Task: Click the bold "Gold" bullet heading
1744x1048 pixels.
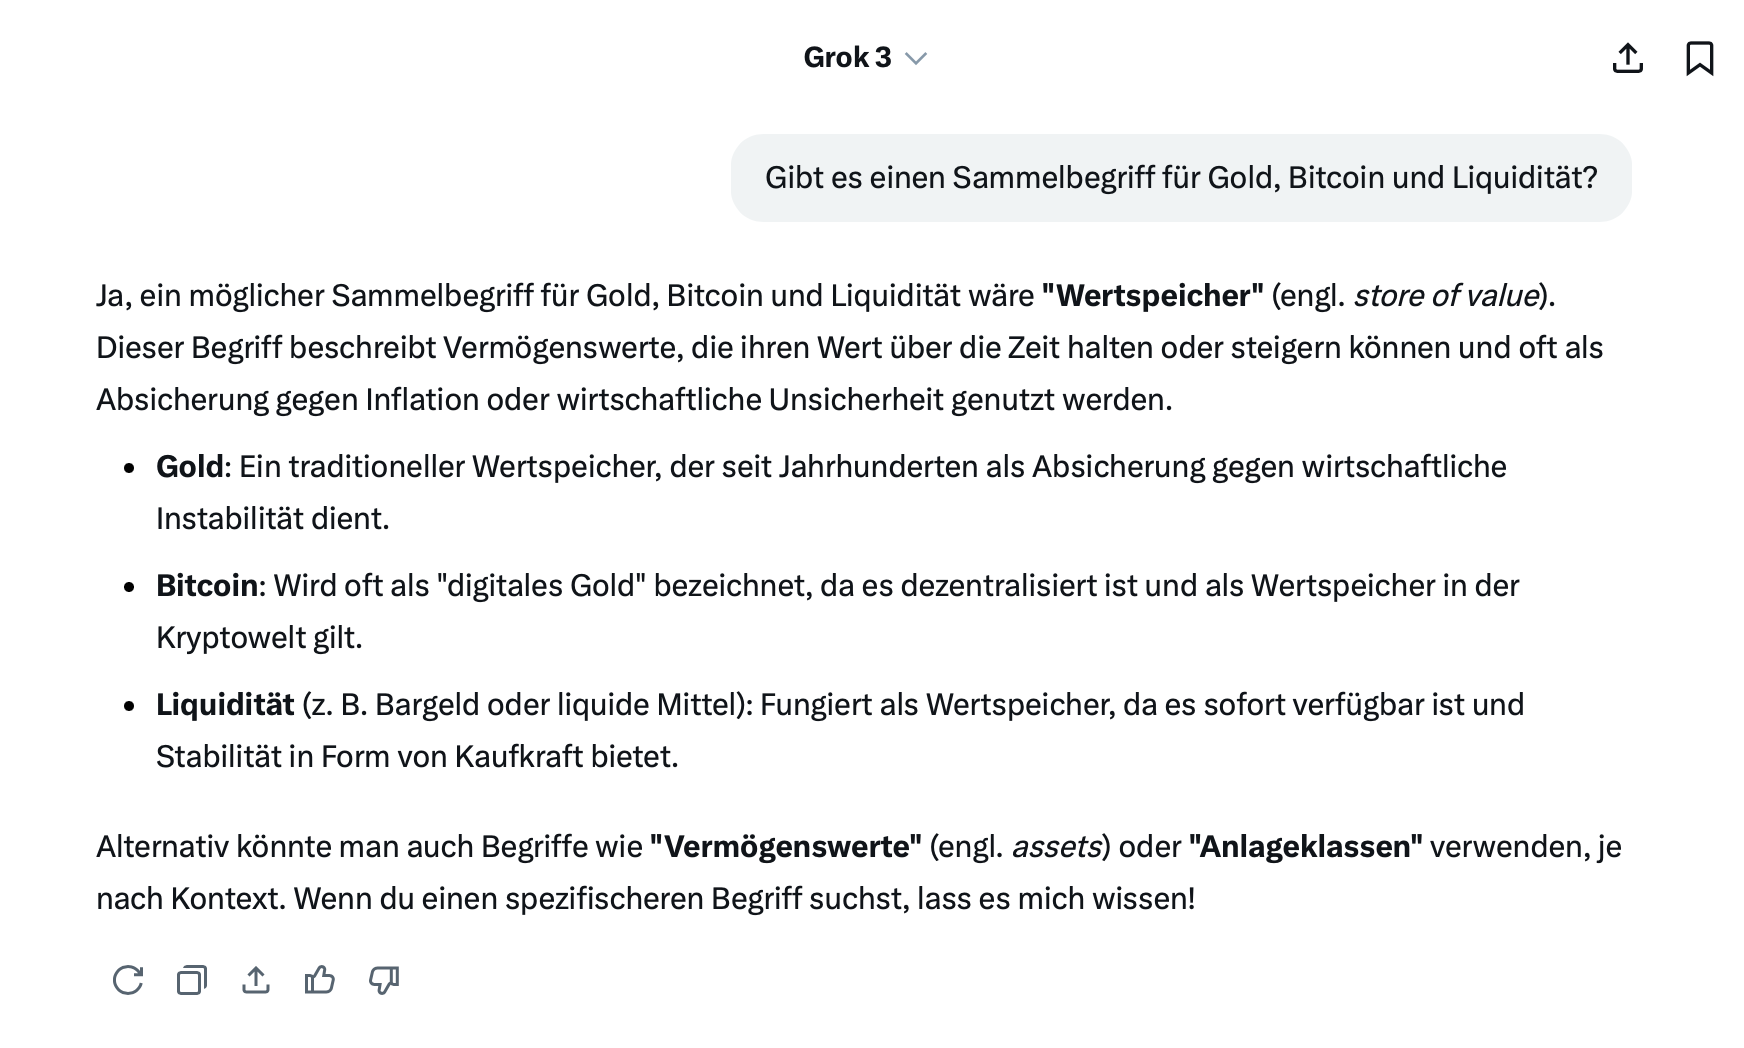Action: 189,467
